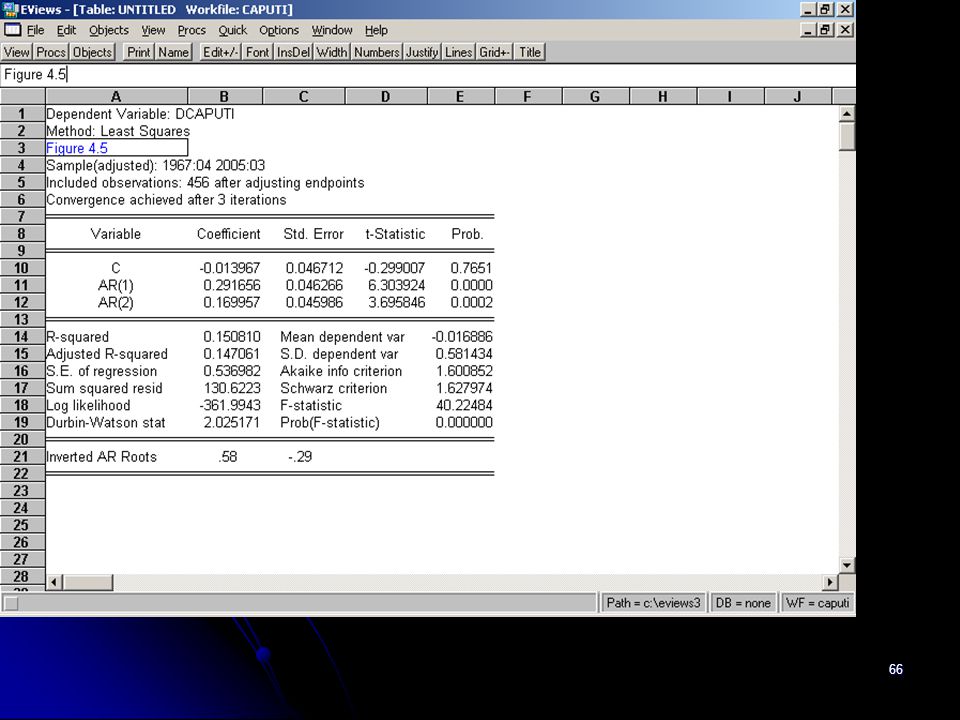Viewport: 960px width, 720px height.
Task: Click the Width toolbar button
Action: click(x=332, y=52)
